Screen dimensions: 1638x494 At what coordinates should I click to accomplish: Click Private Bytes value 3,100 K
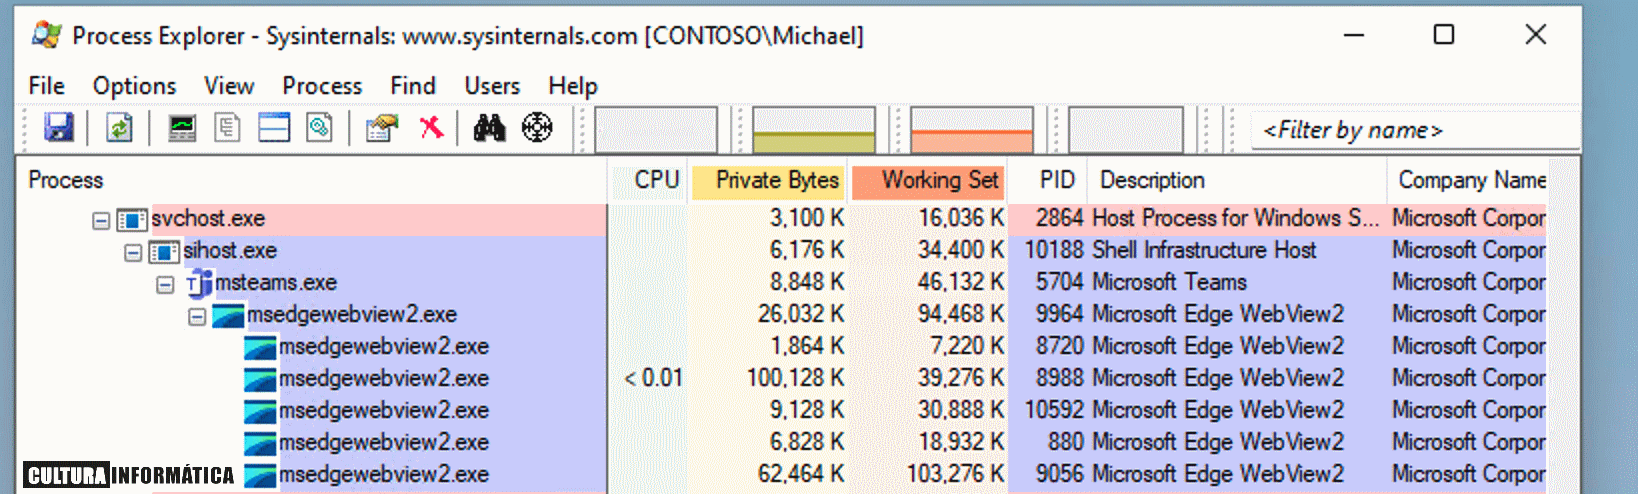[x=807, y=219]
